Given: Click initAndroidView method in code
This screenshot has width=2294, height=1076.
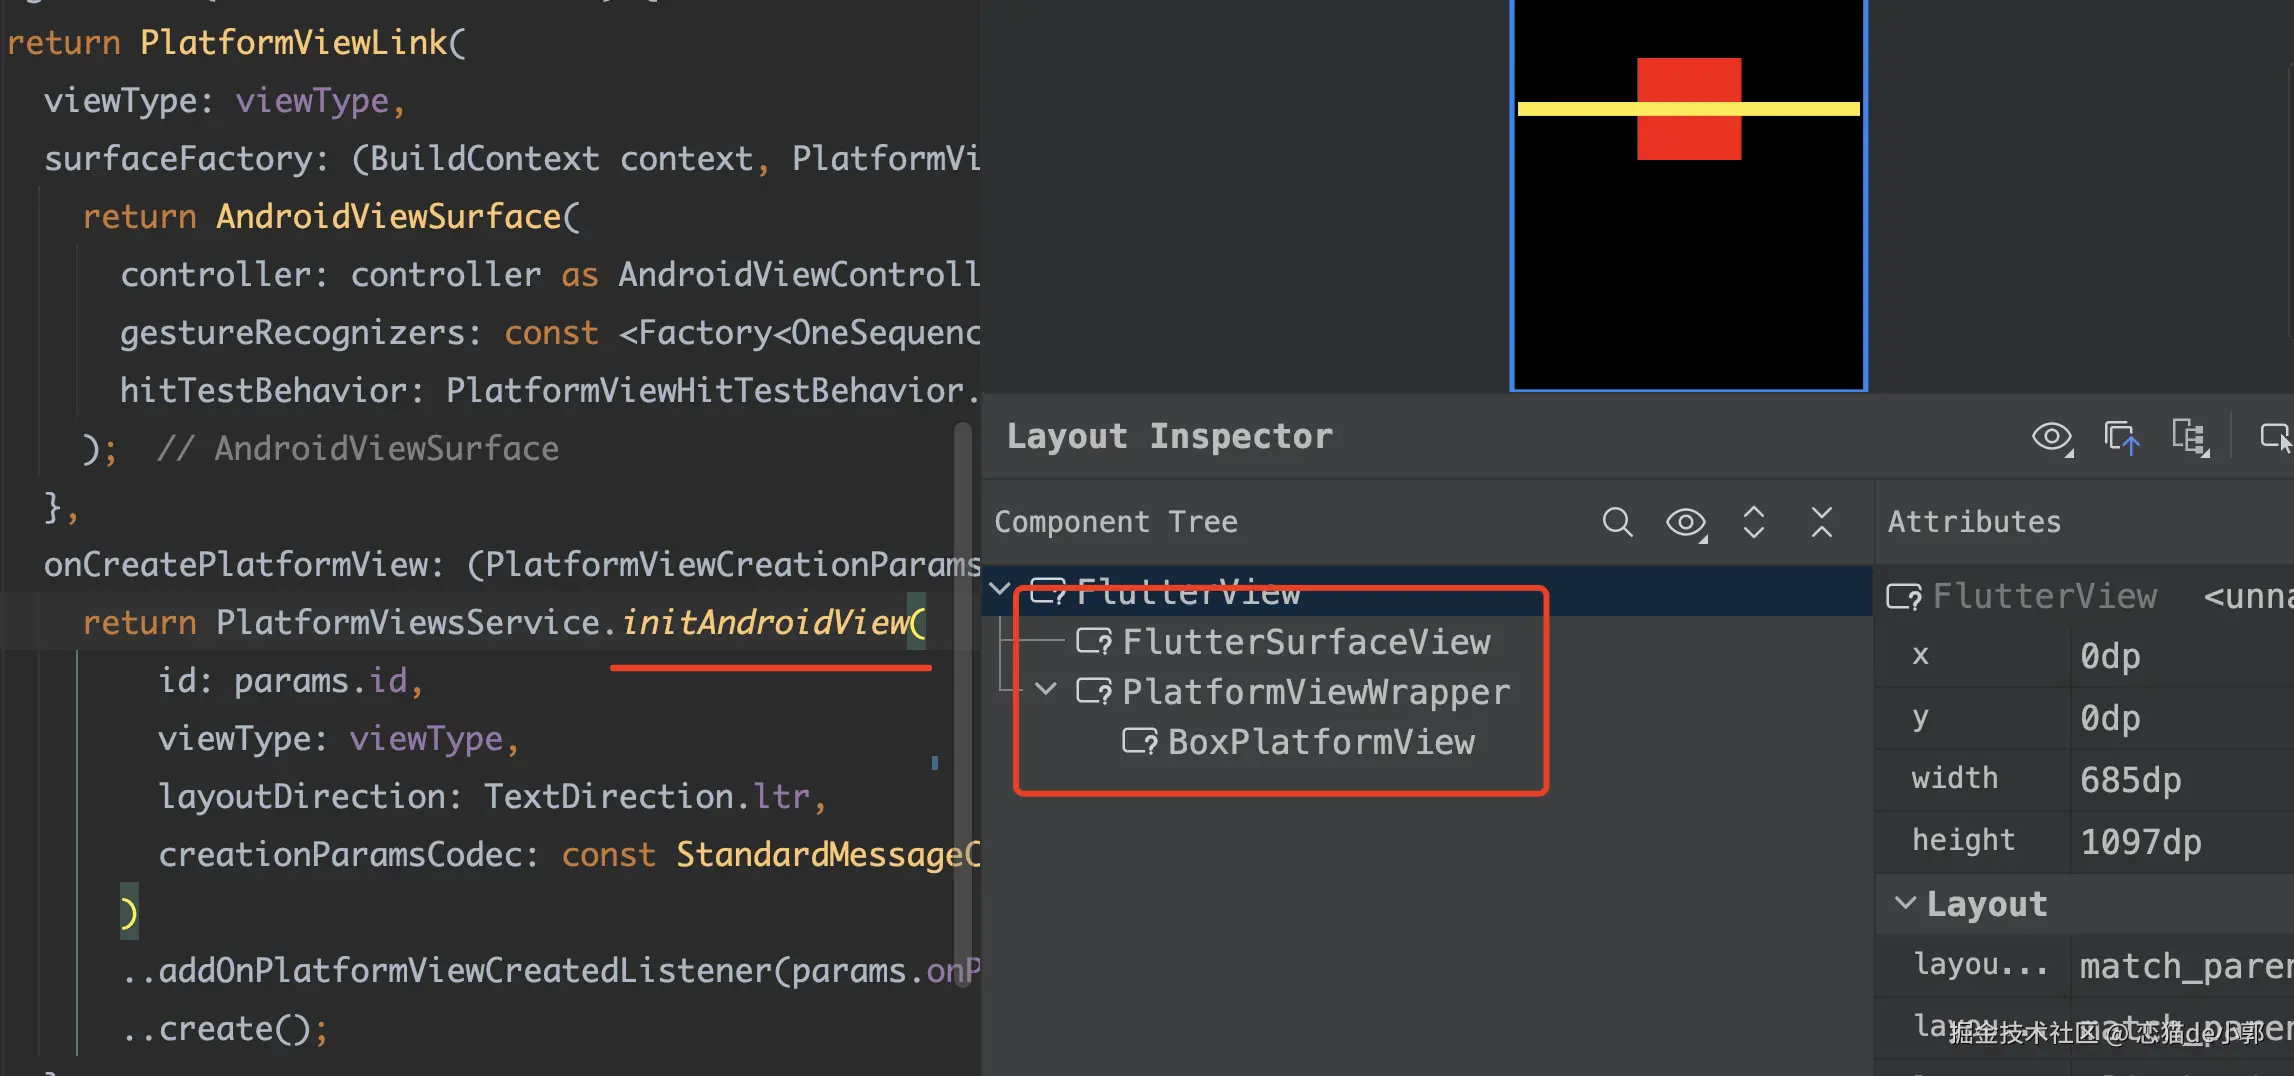Looking at the screenshot, I should tap(764, 622).
